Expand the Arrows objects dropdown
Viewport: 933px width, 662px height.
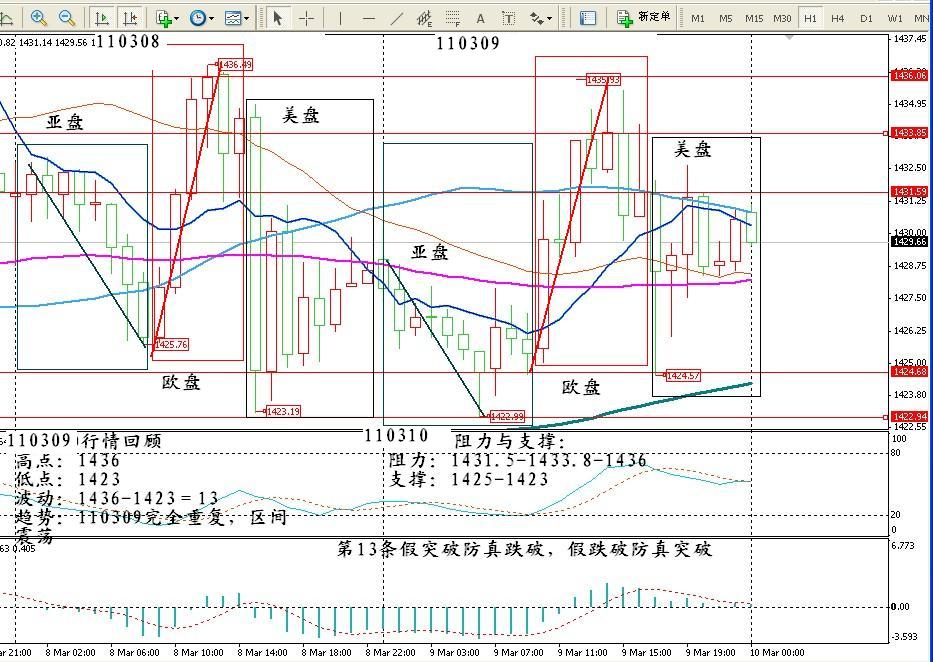[541, 18]
